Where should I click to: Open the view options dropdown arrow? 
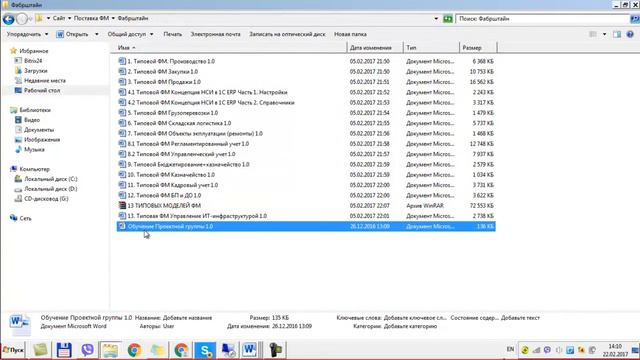604,34
